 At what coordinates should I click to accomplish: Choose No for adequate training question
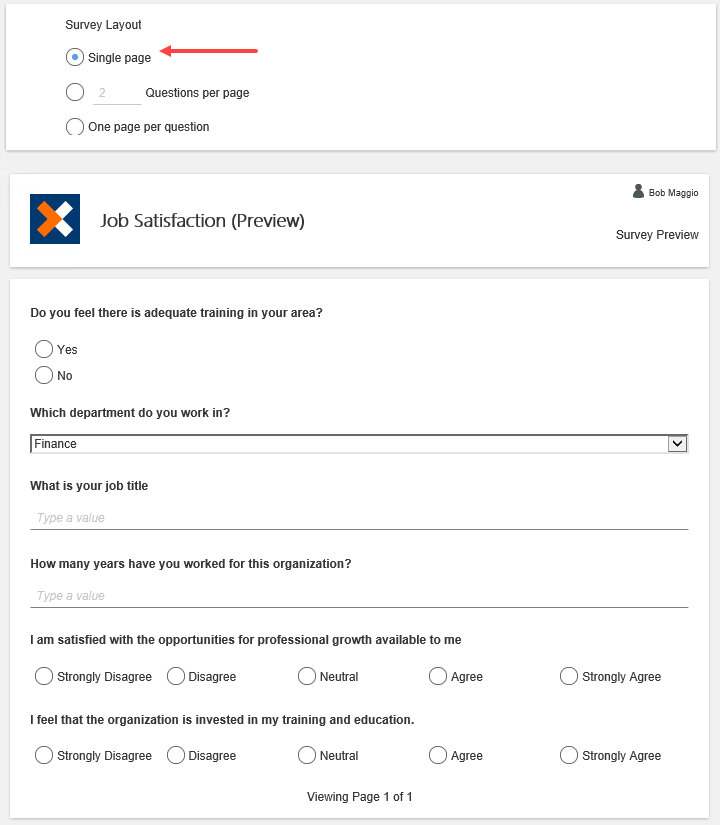43,375
